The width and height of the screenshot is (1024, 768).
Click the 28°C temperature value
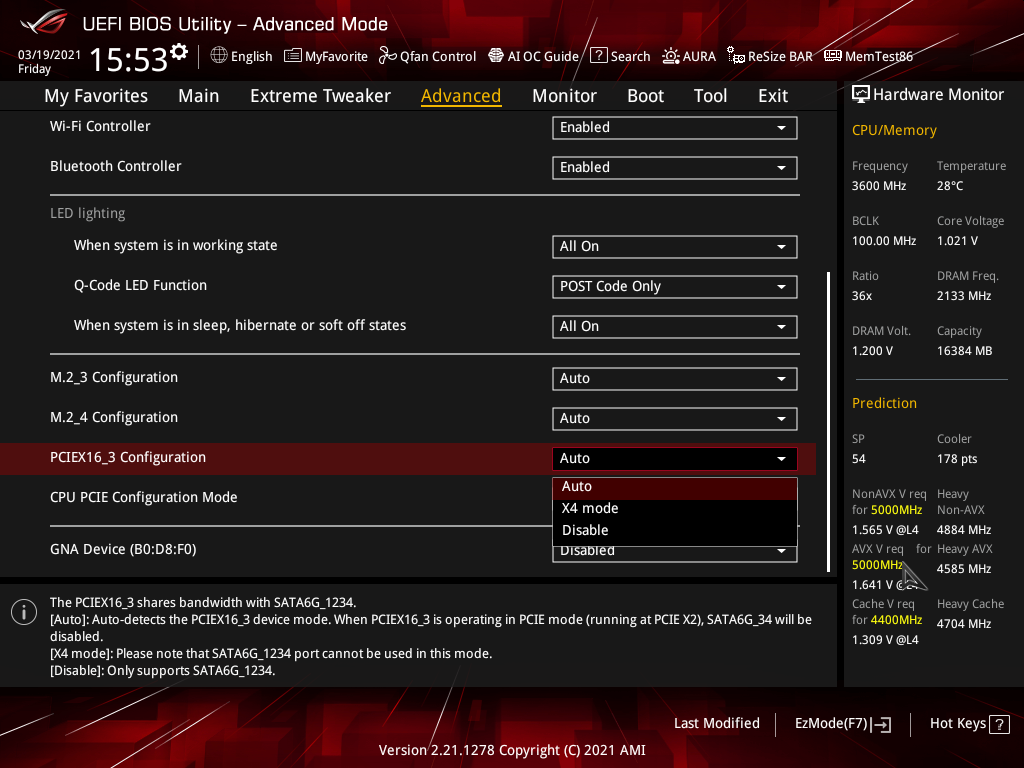[x=950, y=186]
